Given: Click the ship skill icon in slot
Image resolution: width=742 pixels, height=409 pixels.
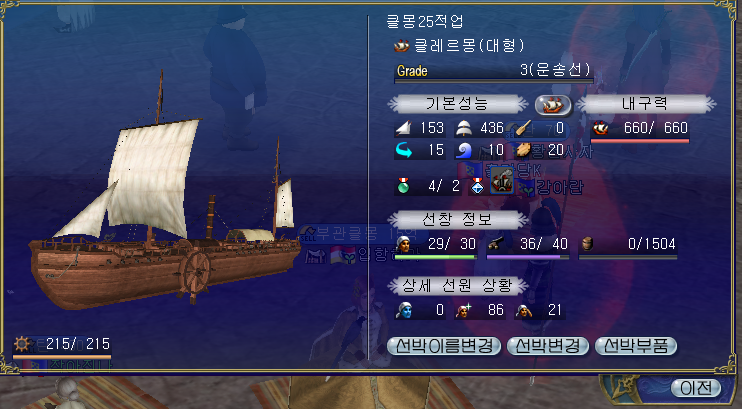Looking at the screenshot, I should point(502,183).
